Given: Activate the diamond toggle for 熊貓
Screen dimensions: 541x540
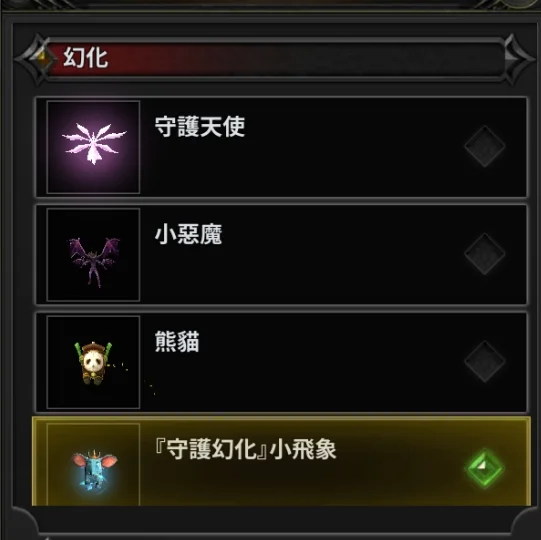Looking at the screenshot, I should click(x=485, y=361).
